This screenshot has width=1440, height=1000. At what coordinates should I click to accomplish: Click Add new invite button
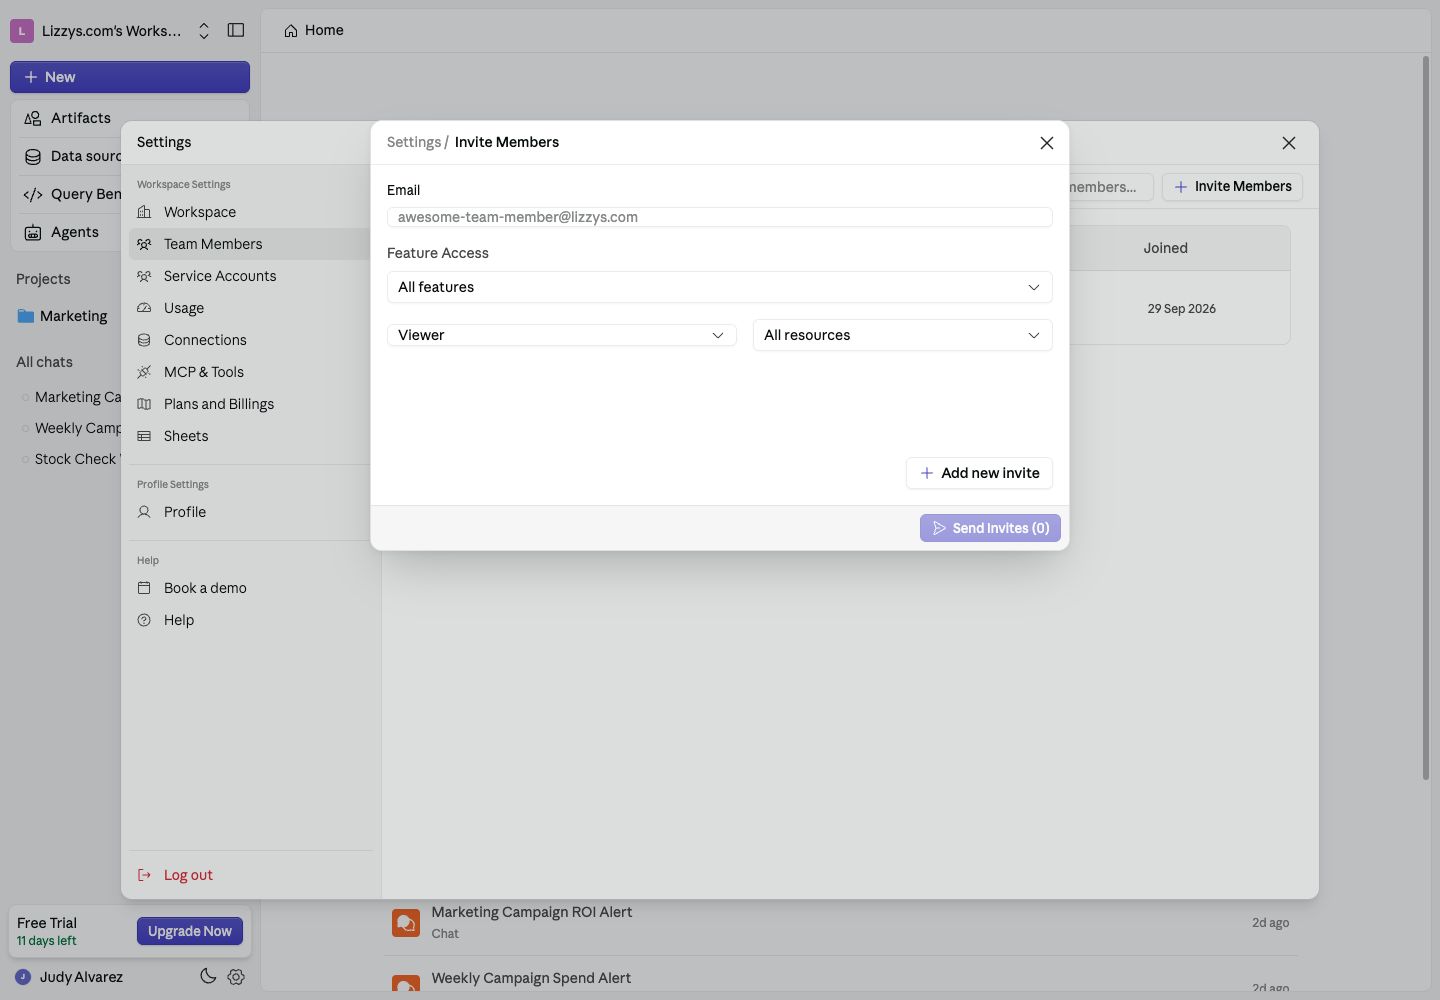(979, 473)
